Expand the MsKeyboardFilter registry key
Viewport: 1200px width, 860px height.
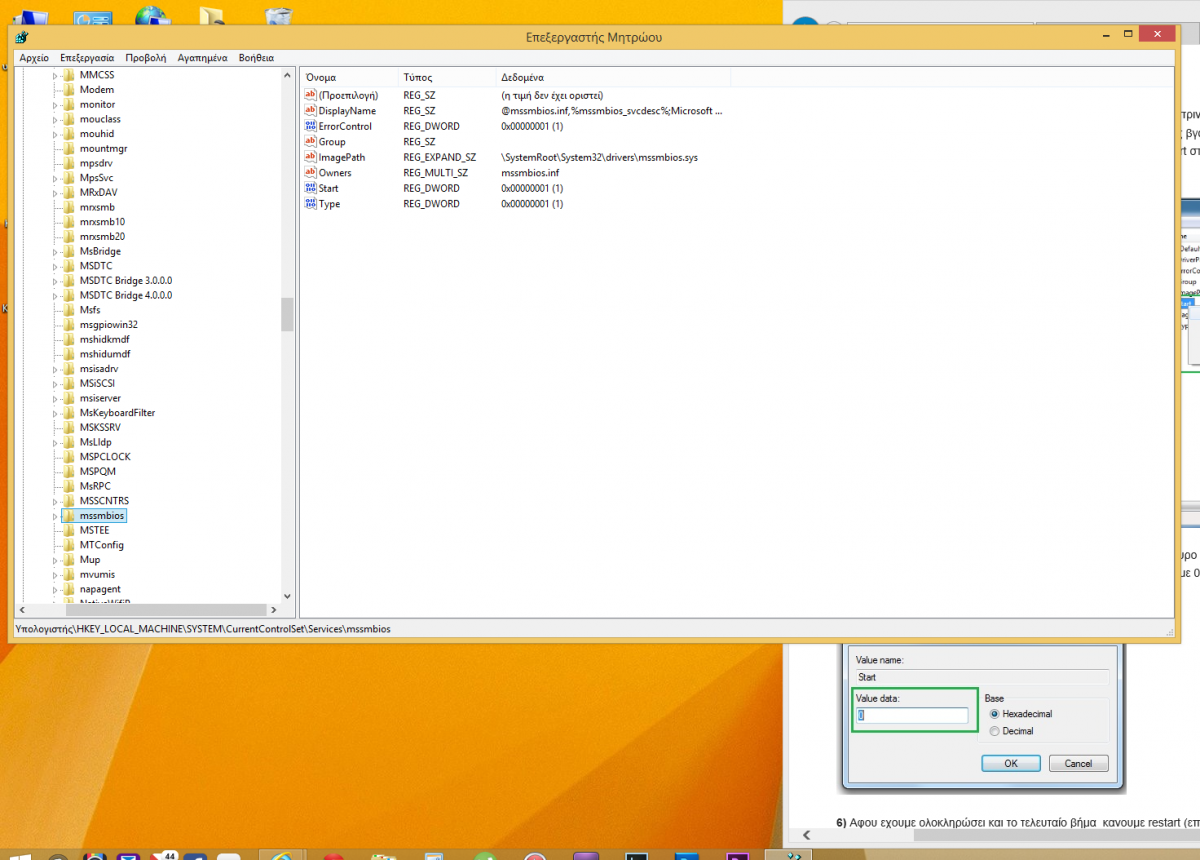(x=54, y=413)
